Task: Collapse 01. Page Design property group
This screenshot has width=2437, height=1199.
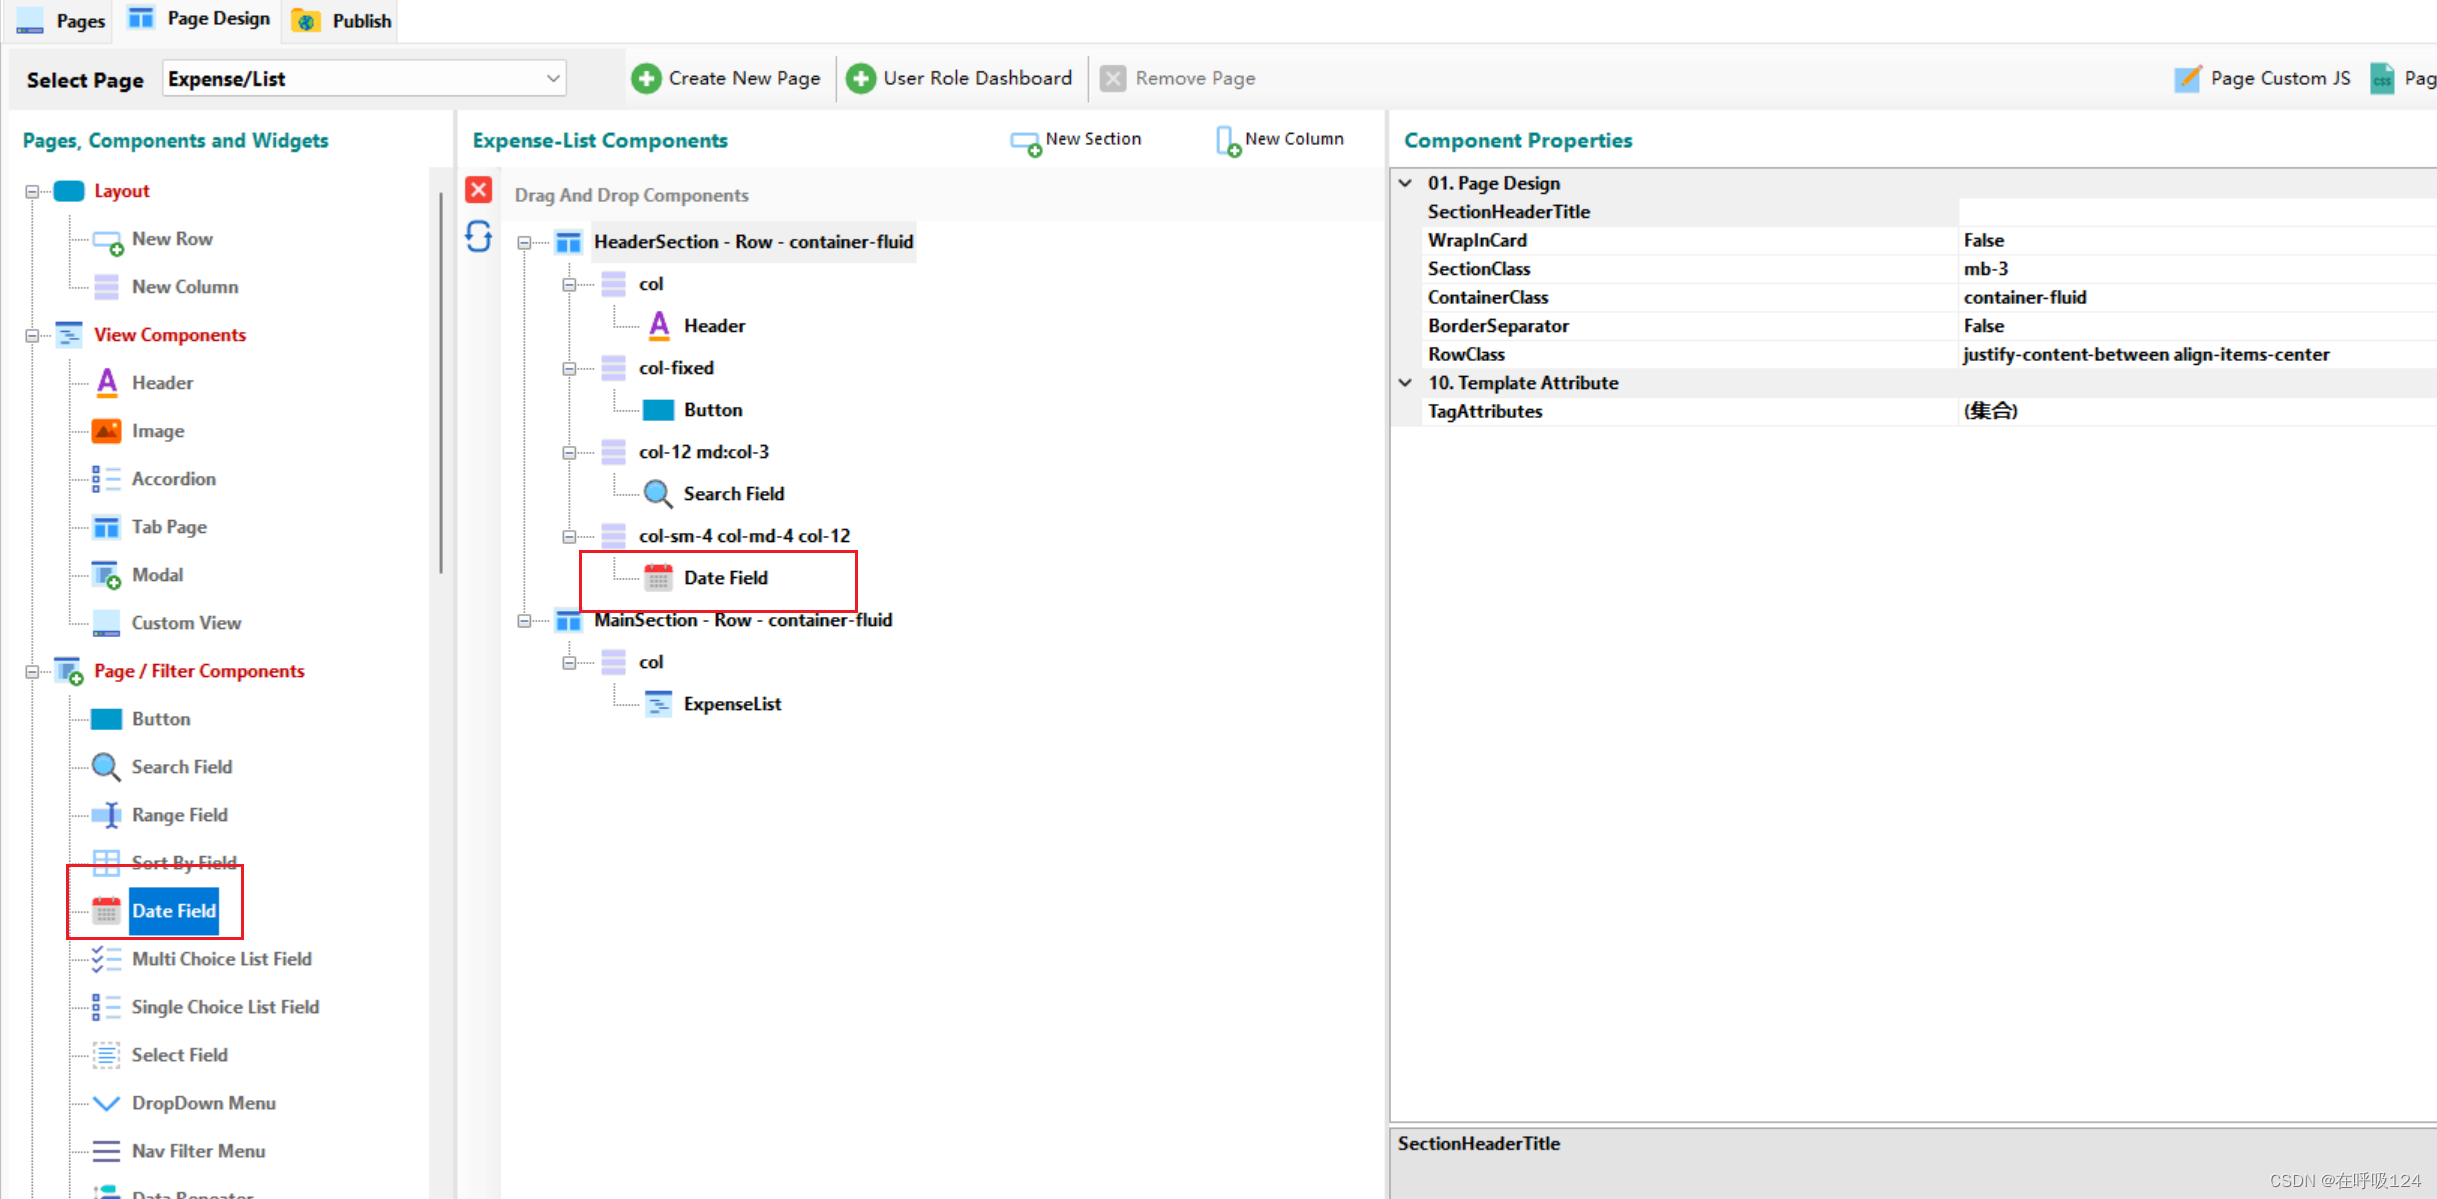Action: point(1405,183)
